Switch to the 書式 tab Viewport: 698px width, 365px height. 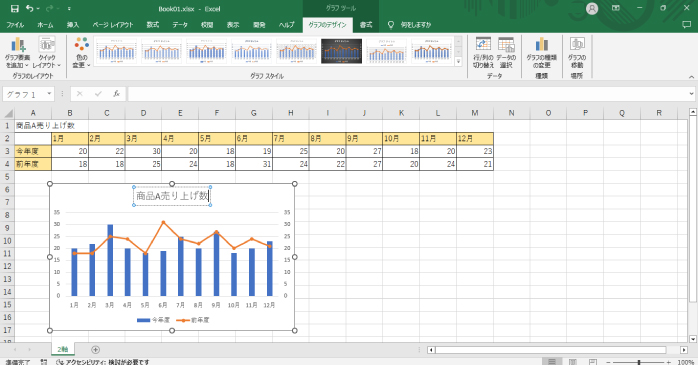click(366, 25)
